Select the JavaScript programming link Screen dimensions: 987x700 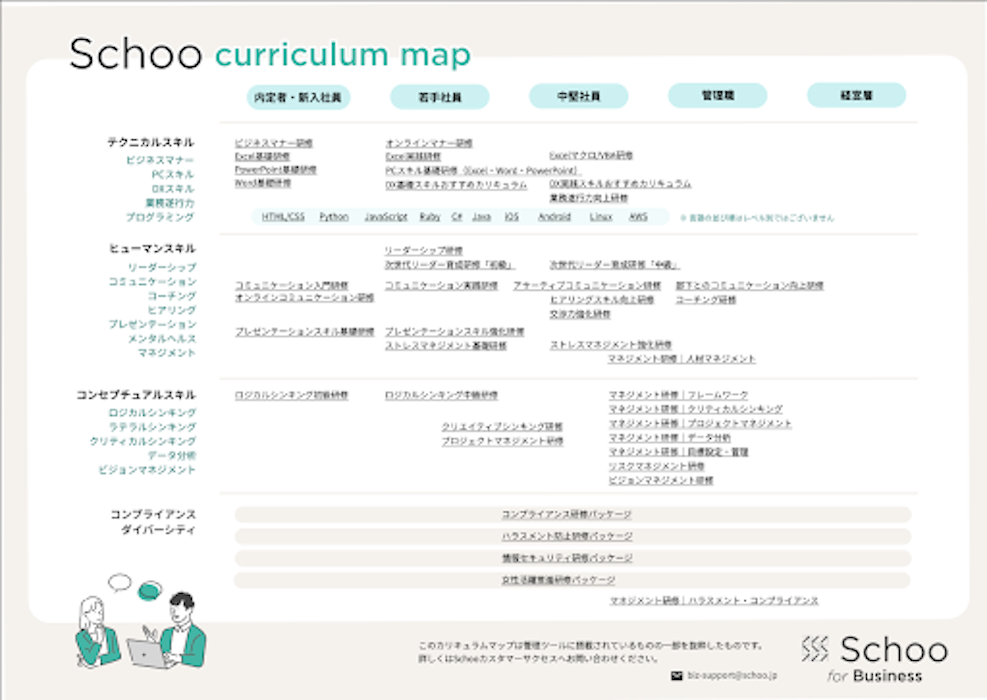click(386, 217)
